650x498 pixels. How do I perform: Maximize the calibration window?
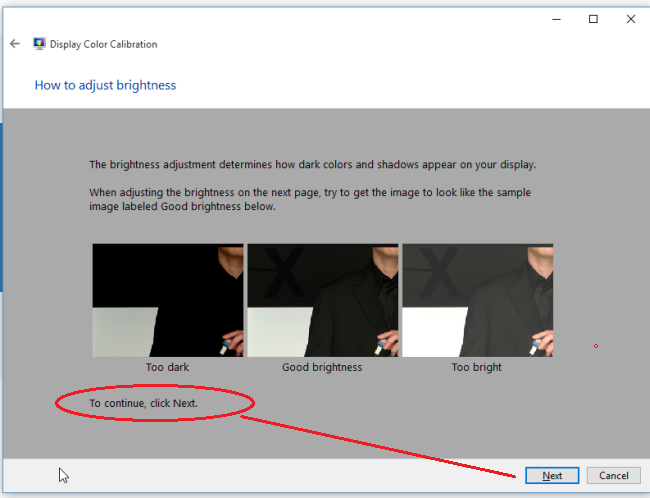click(593, 19)
